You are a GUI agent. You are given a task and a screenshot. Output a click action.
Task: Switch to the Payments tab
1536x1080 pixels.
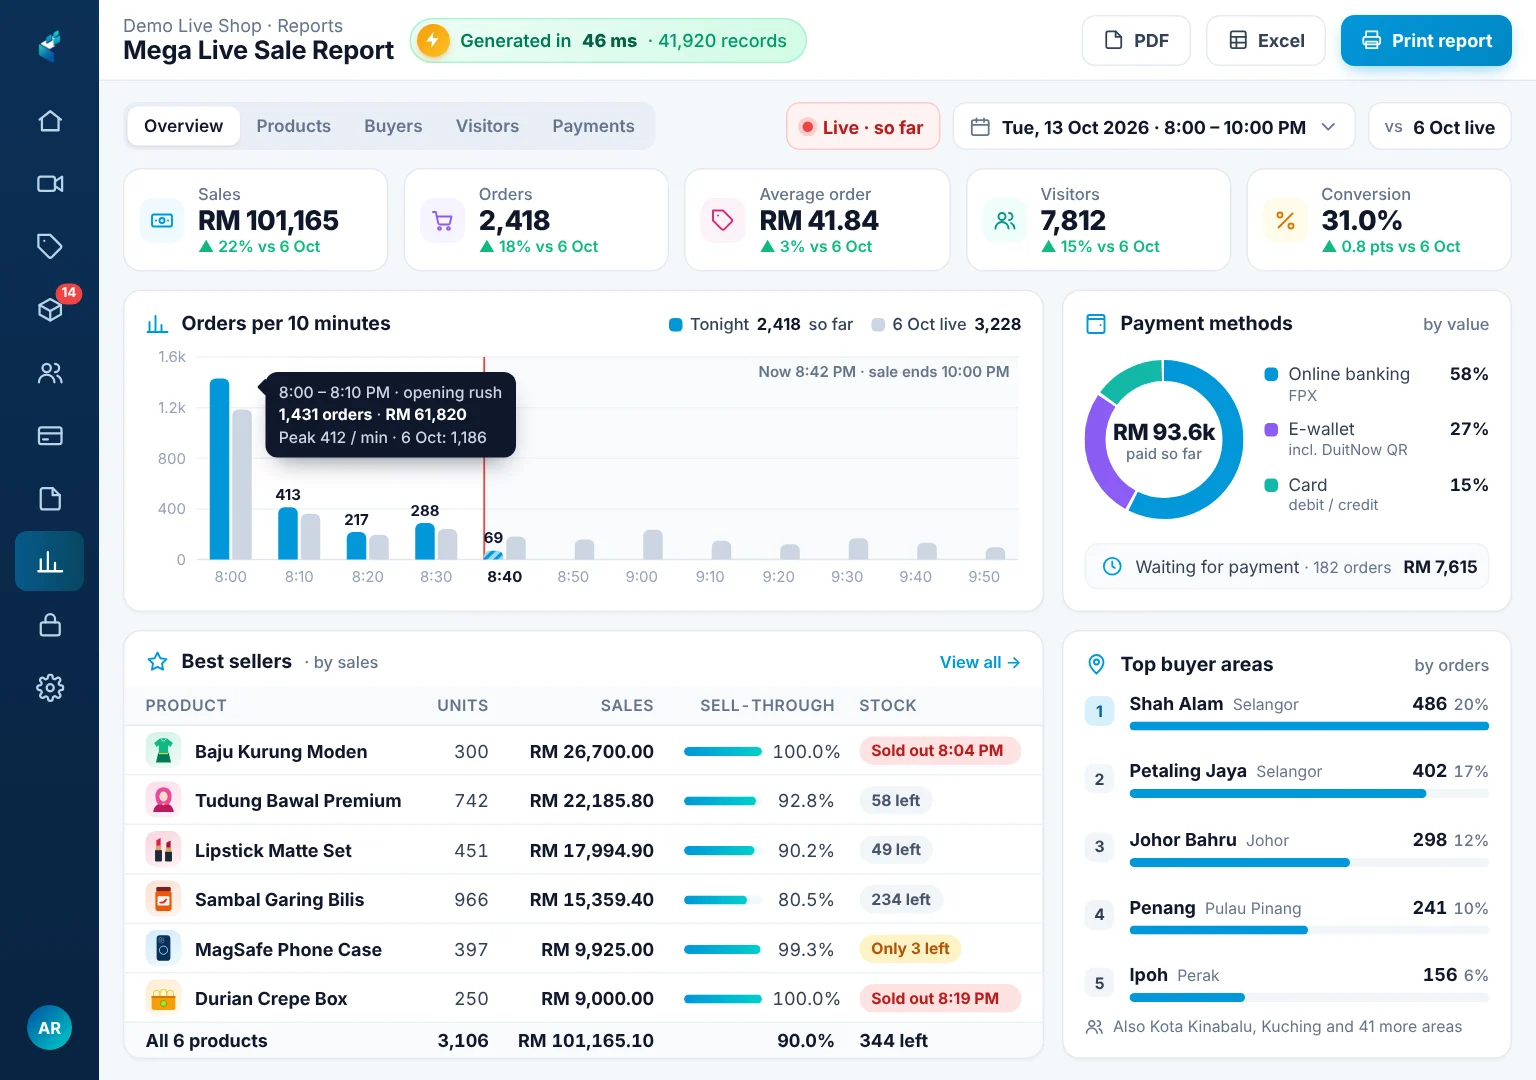pyautogui.click(x=593, y=126)
